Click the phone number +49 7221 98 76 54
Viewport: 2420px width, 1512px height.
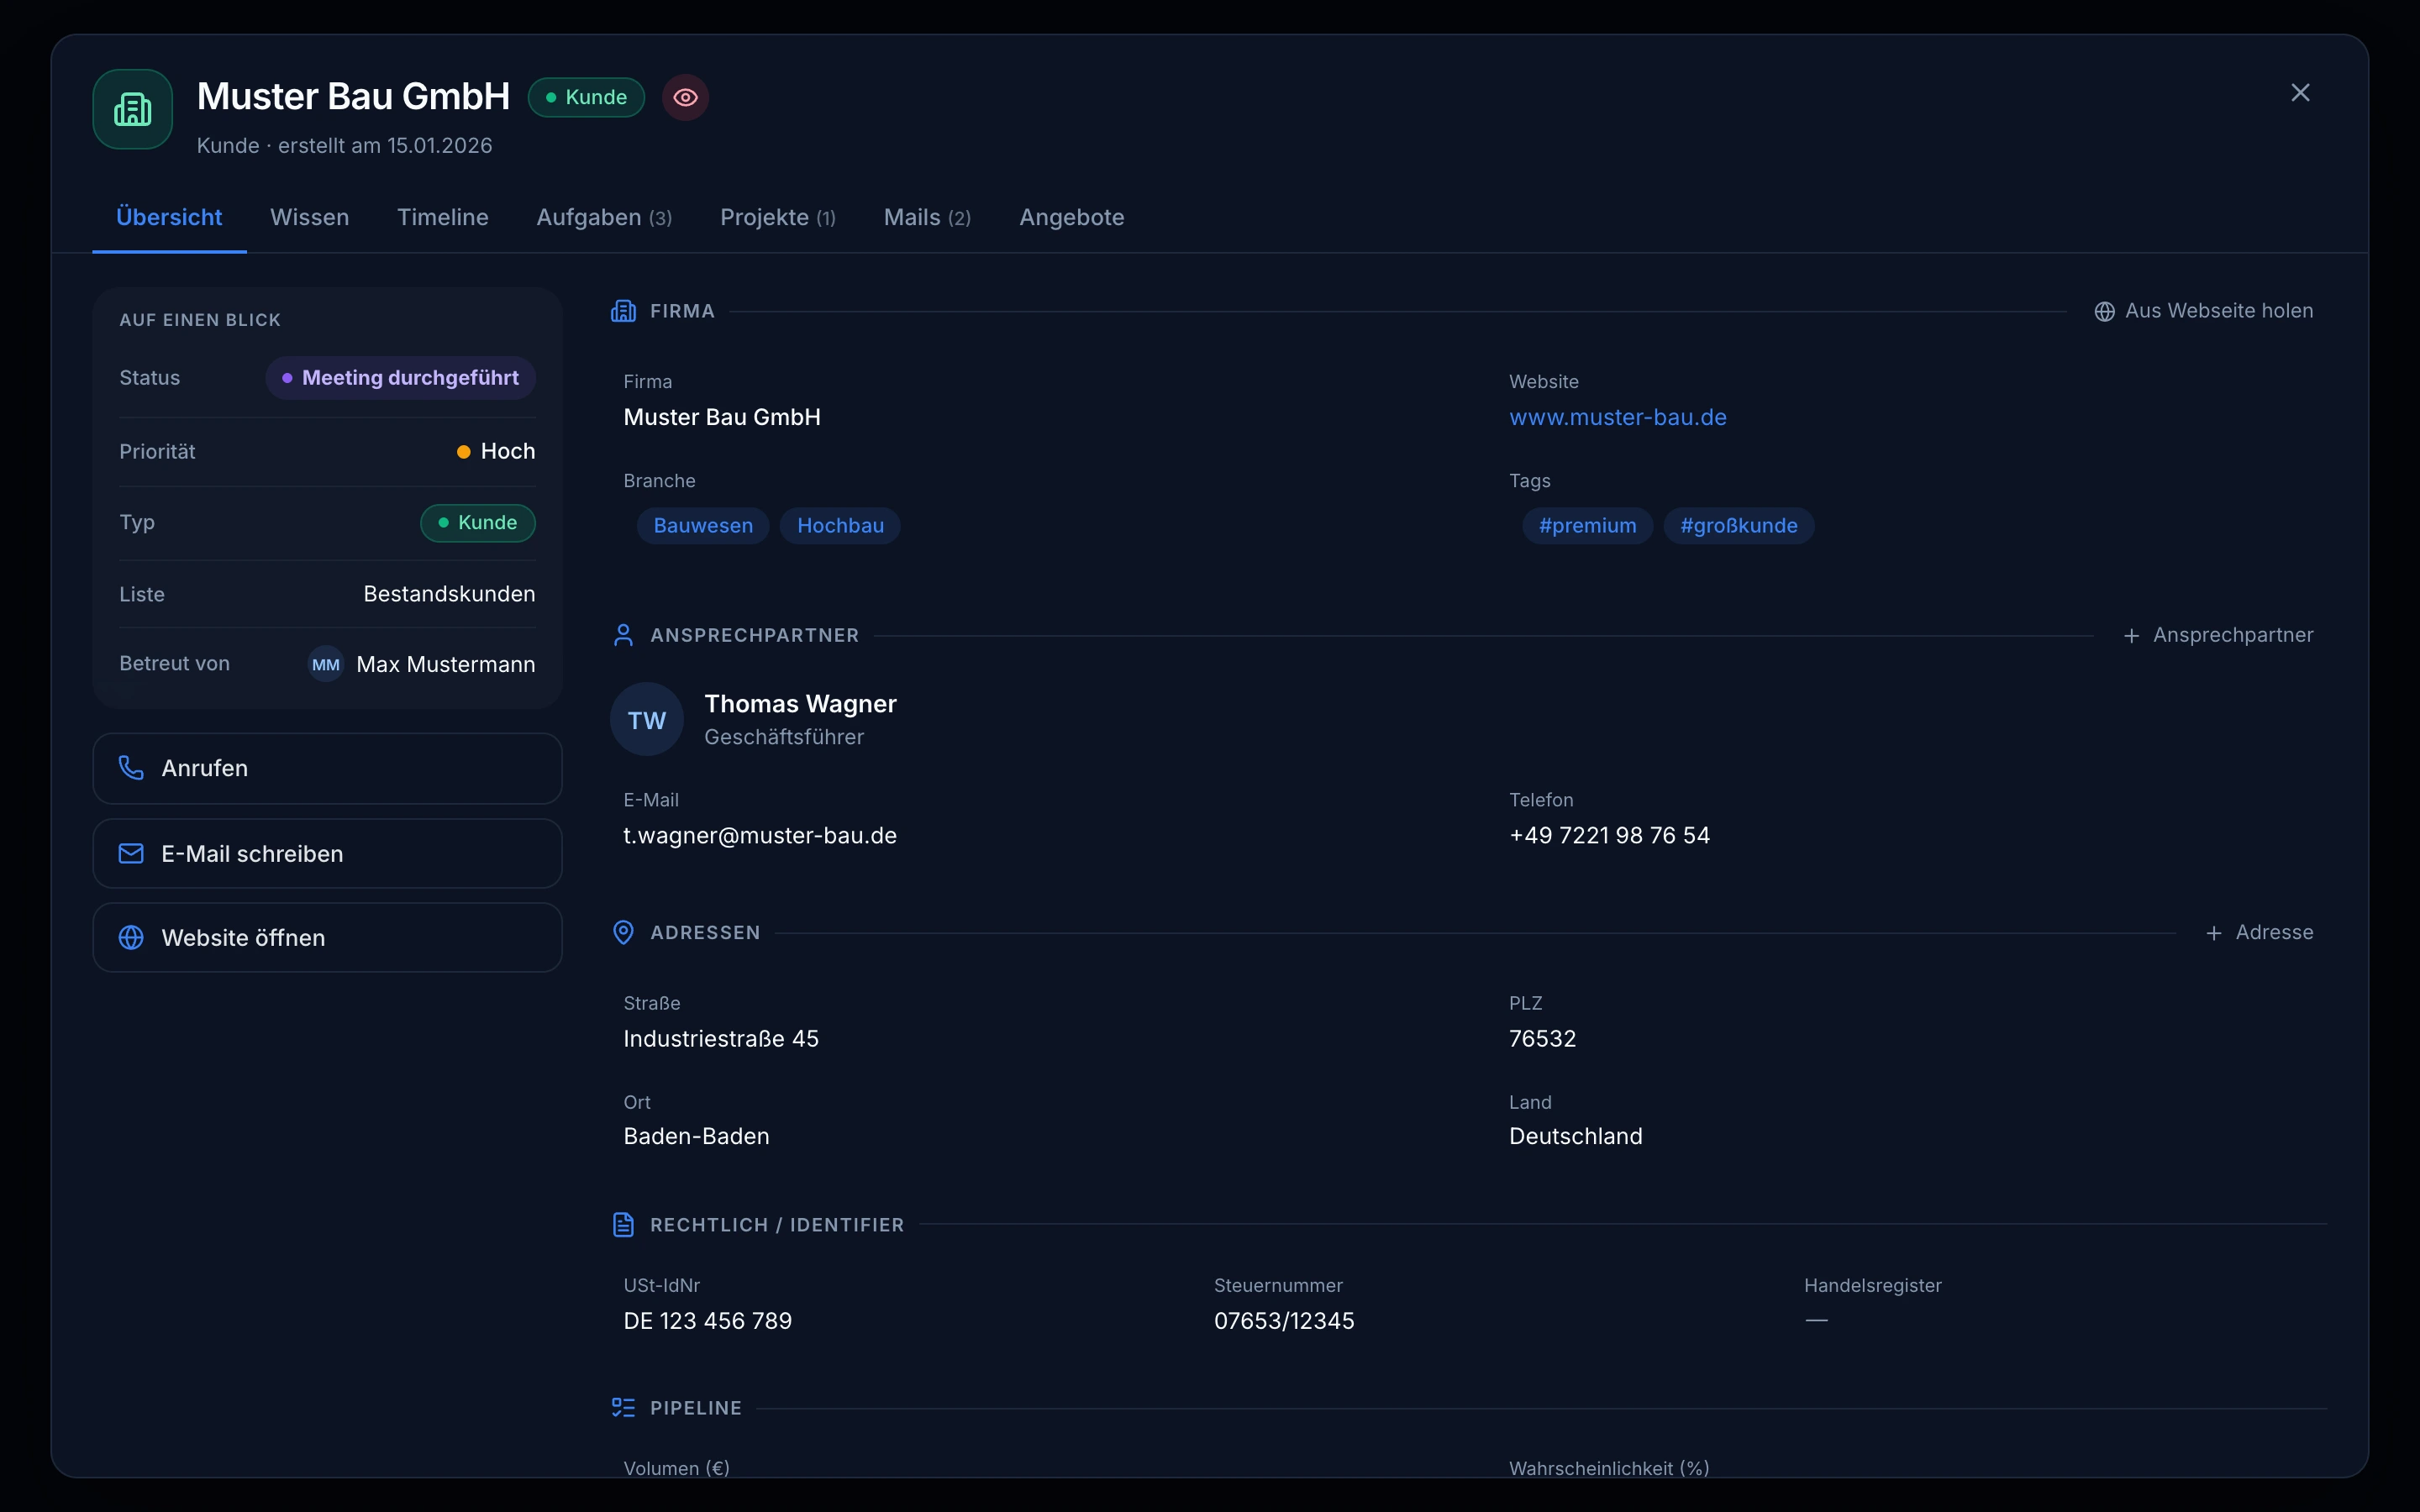coord(1609,835)
